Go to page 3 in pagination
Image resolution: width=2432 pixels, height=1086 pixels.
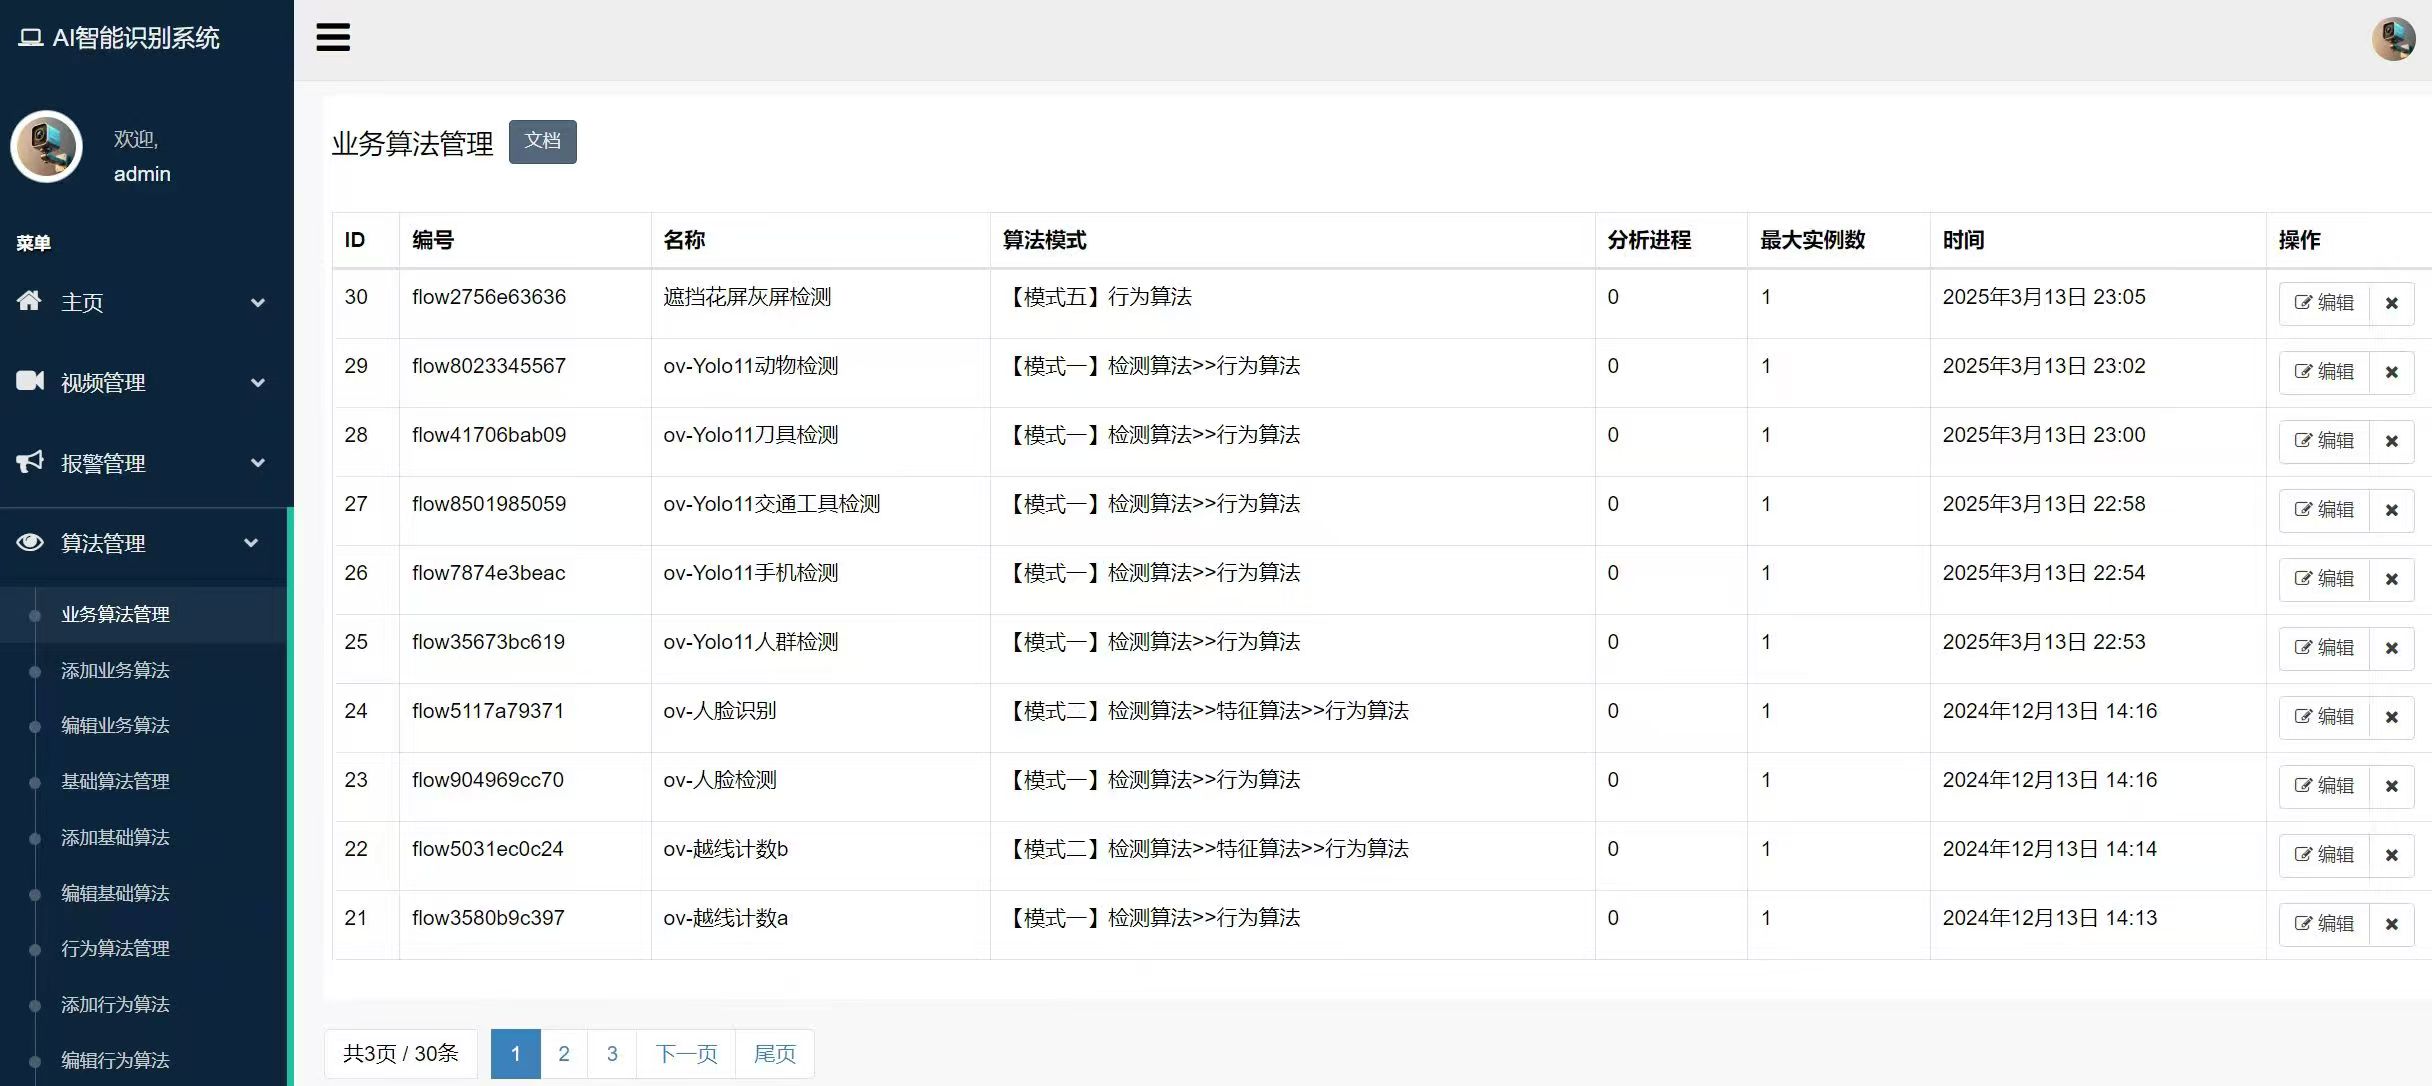click(612, 1053)
